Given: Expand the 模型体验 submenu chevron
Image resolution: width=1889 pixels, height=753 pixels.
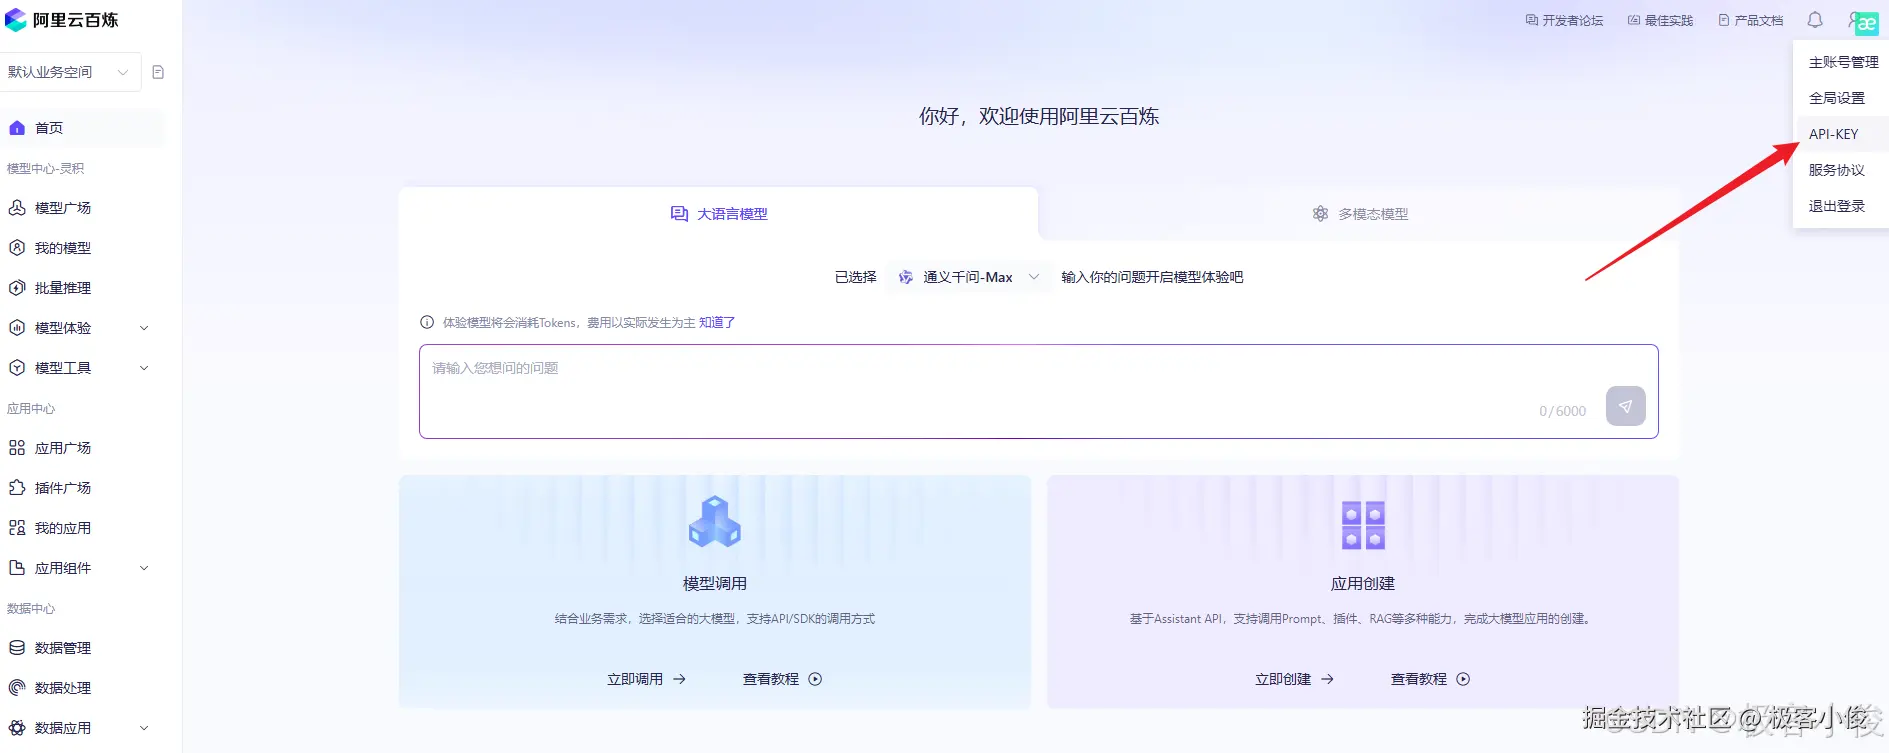Looking at the screenshot, I should pos(144,328).
